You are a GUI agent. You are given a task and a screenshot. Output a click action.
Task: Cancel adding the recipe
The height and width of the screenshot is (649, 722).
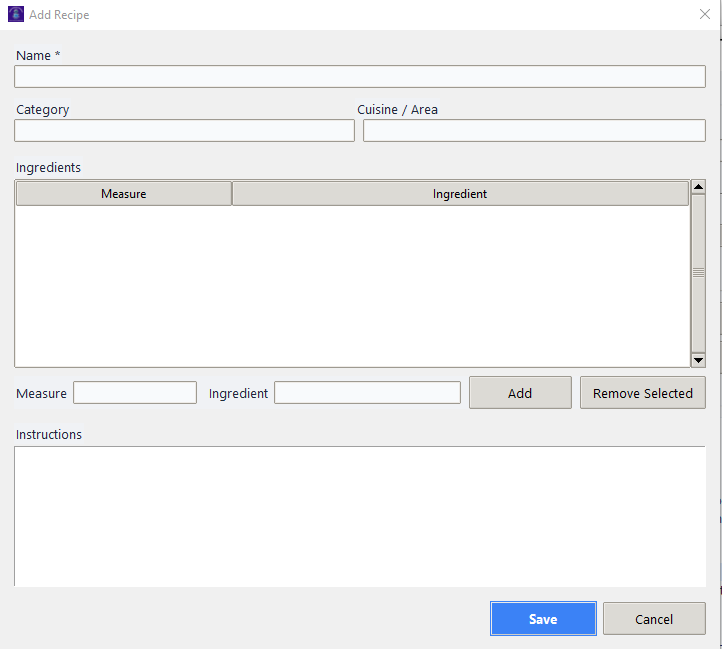click(654, 619)
